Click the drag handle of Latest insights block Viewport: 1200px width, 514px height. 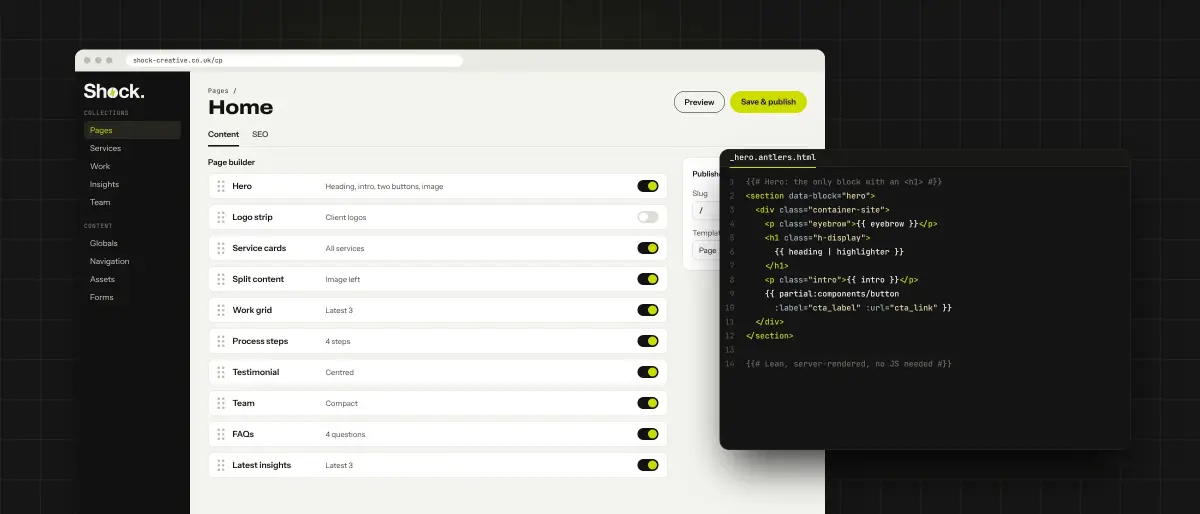tap(221, 465)
